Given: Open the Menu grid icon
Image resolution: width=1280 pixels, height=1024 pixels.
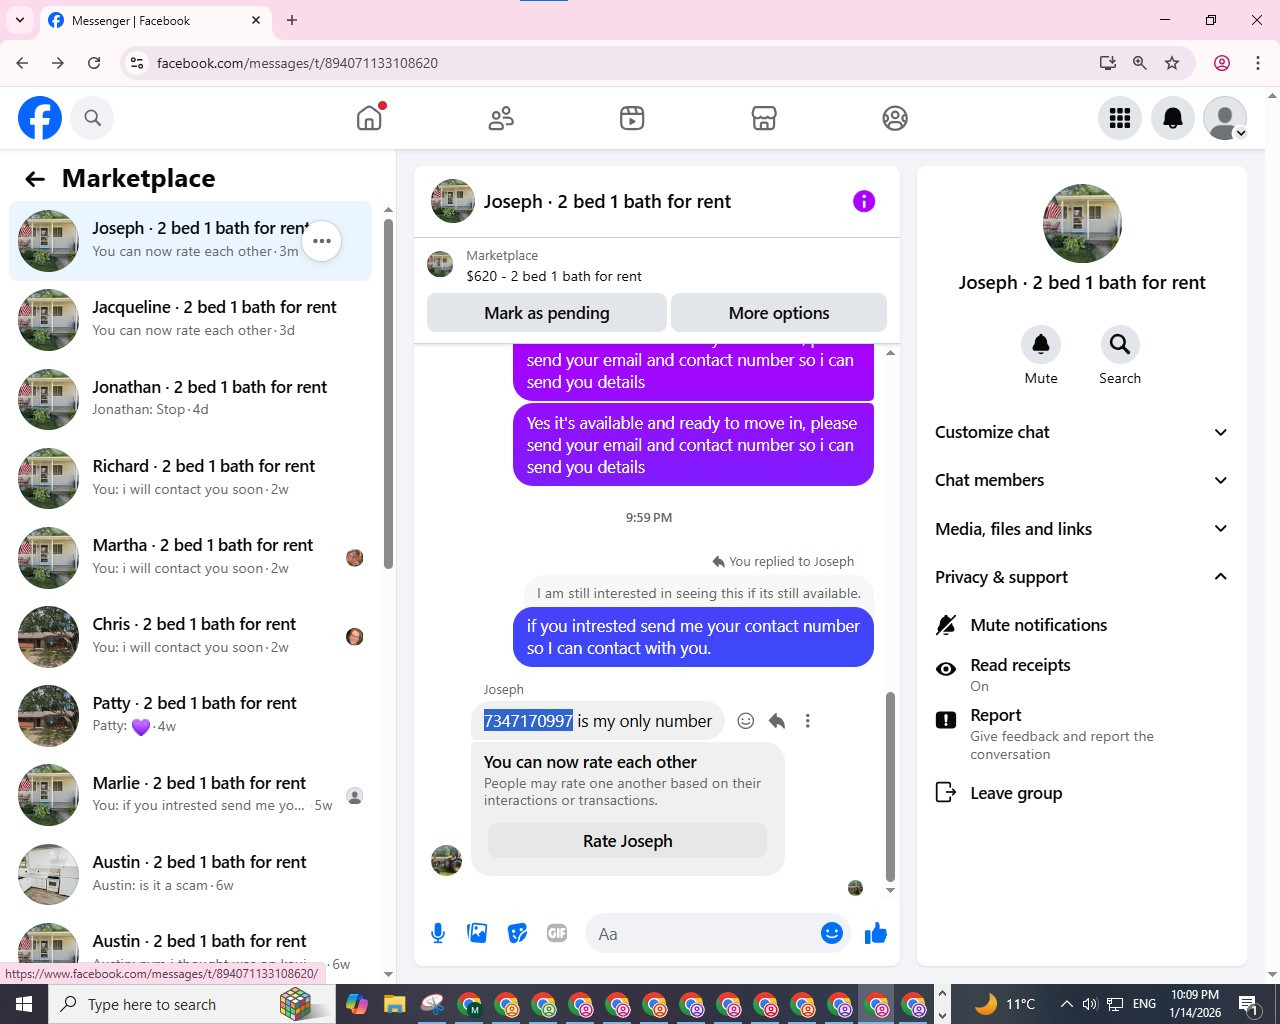Looking at the screenshot, I should (x=1120, y=118).
